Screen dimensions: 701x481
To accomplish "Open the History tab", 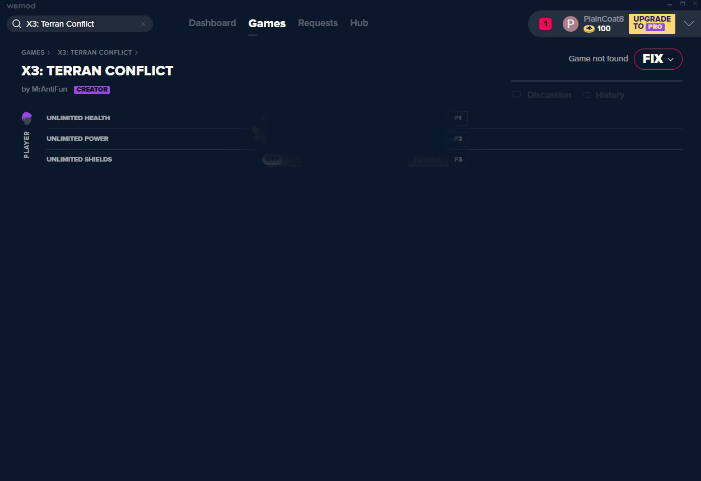I will tap(604, 95).
